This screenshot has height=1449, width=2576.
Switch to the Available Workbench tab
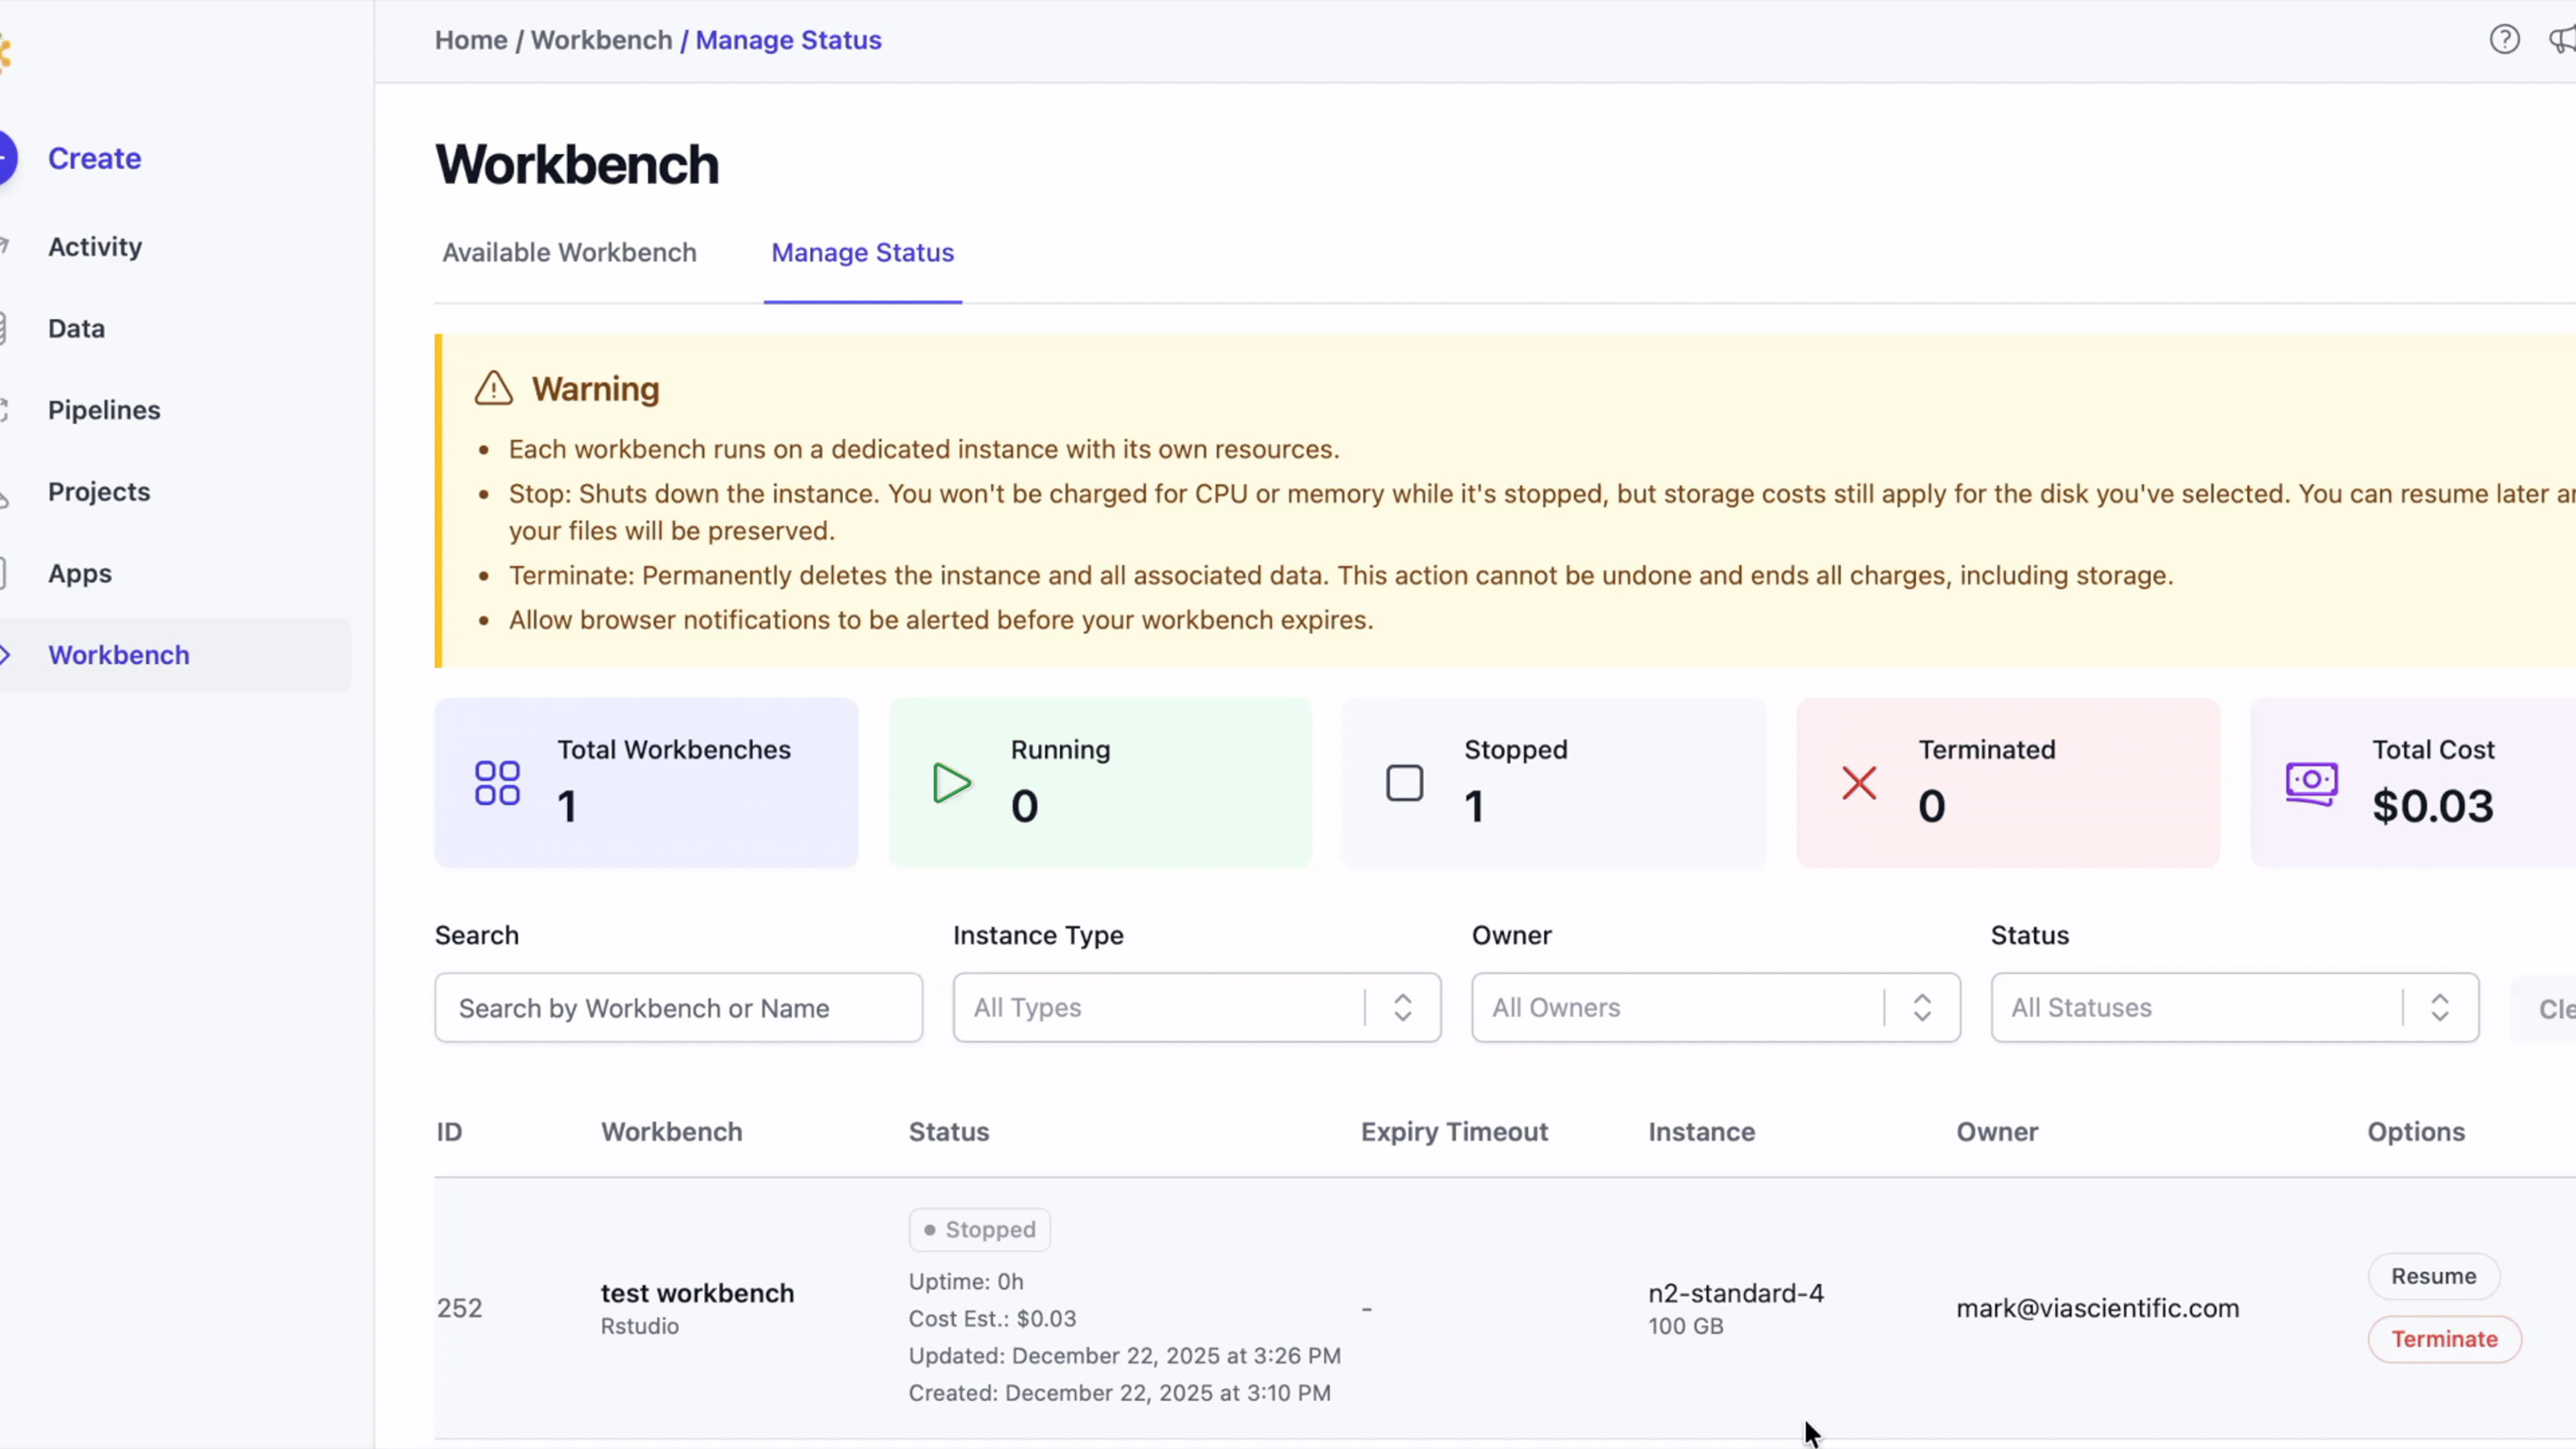tap(569, 252)
